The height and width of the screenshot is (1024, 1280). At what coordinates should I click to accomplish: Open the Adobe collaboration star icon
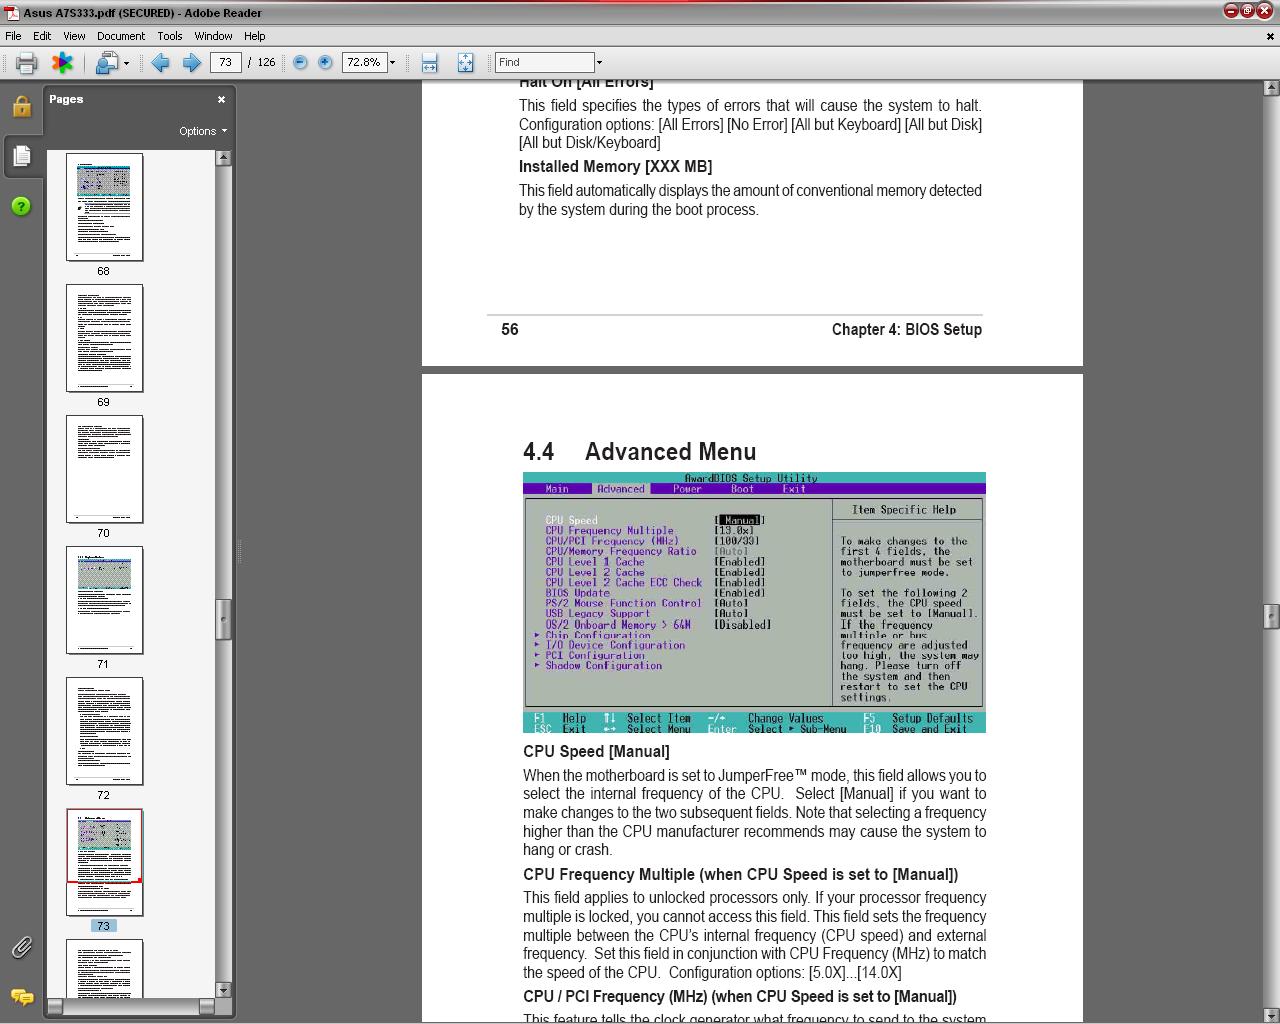(x=62, y=62)
